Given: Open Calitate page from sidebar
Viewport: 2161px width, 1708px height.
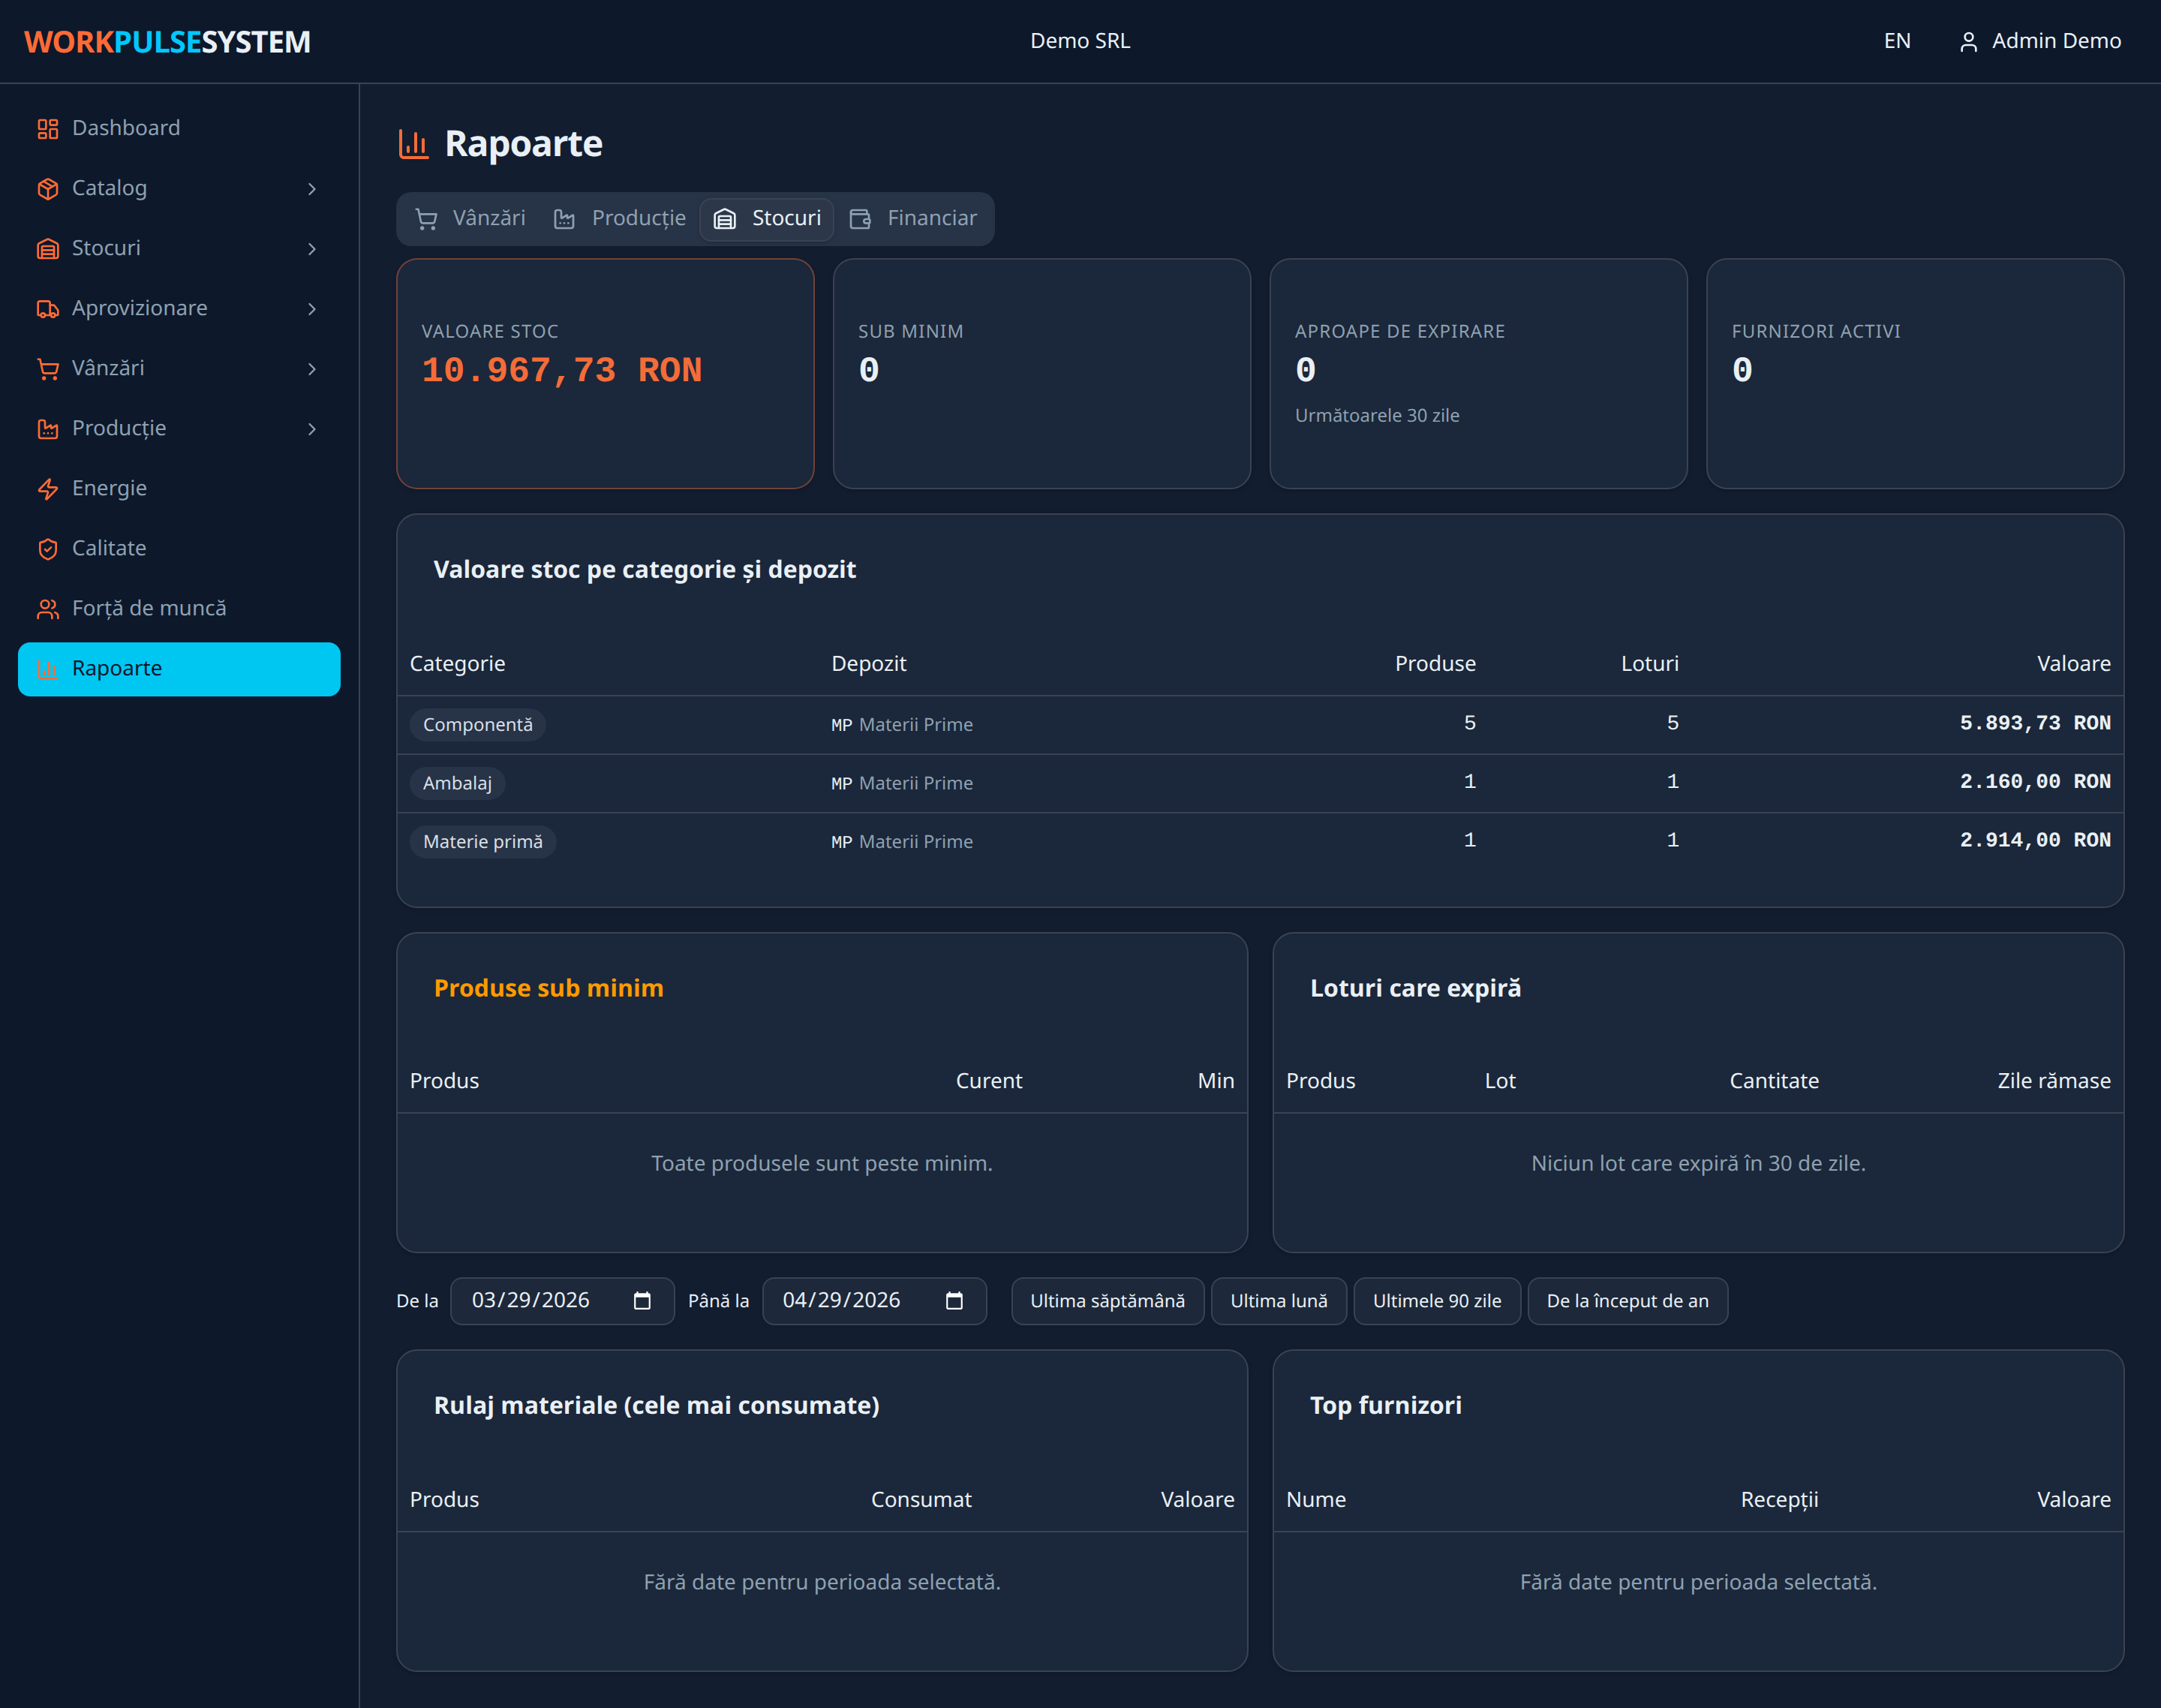Looking at the screenshot, I should [179, 549].
